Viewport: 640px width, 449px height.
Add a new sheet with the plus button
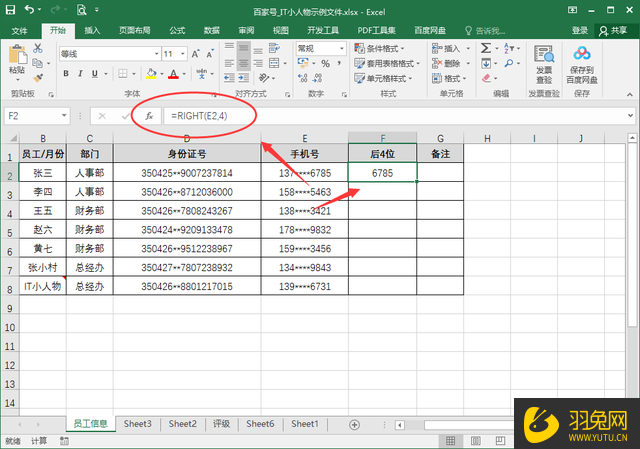pos(354,425)
